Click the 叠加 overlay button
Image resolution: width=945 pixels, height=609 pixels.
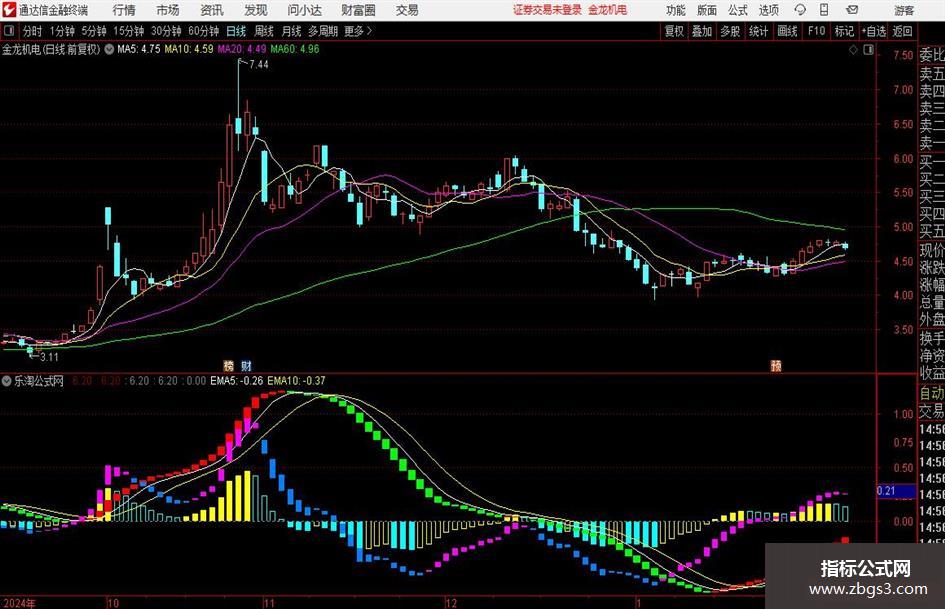coord(702,31)
